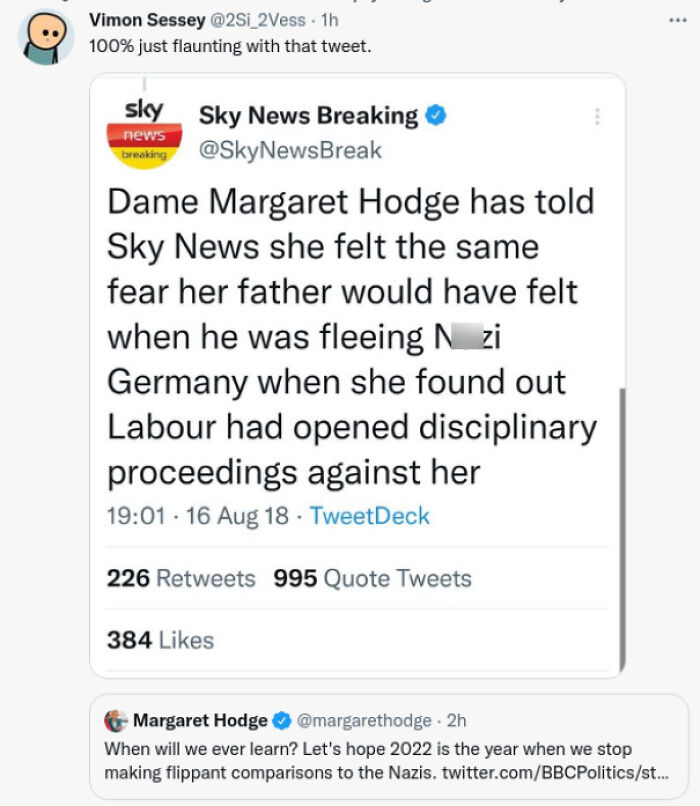The height and width of the screenshot is (806, 700).
Task: Open the 1h timestamp link
Action: pyautogui.click(x=329, y=20)
